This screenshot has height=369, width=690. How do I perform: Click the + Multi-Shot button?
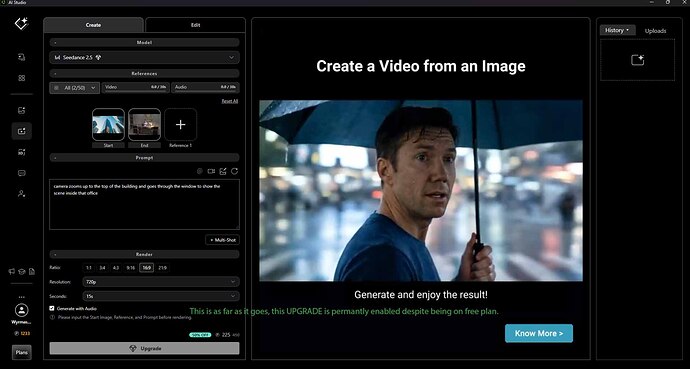(x=222, y=240)
